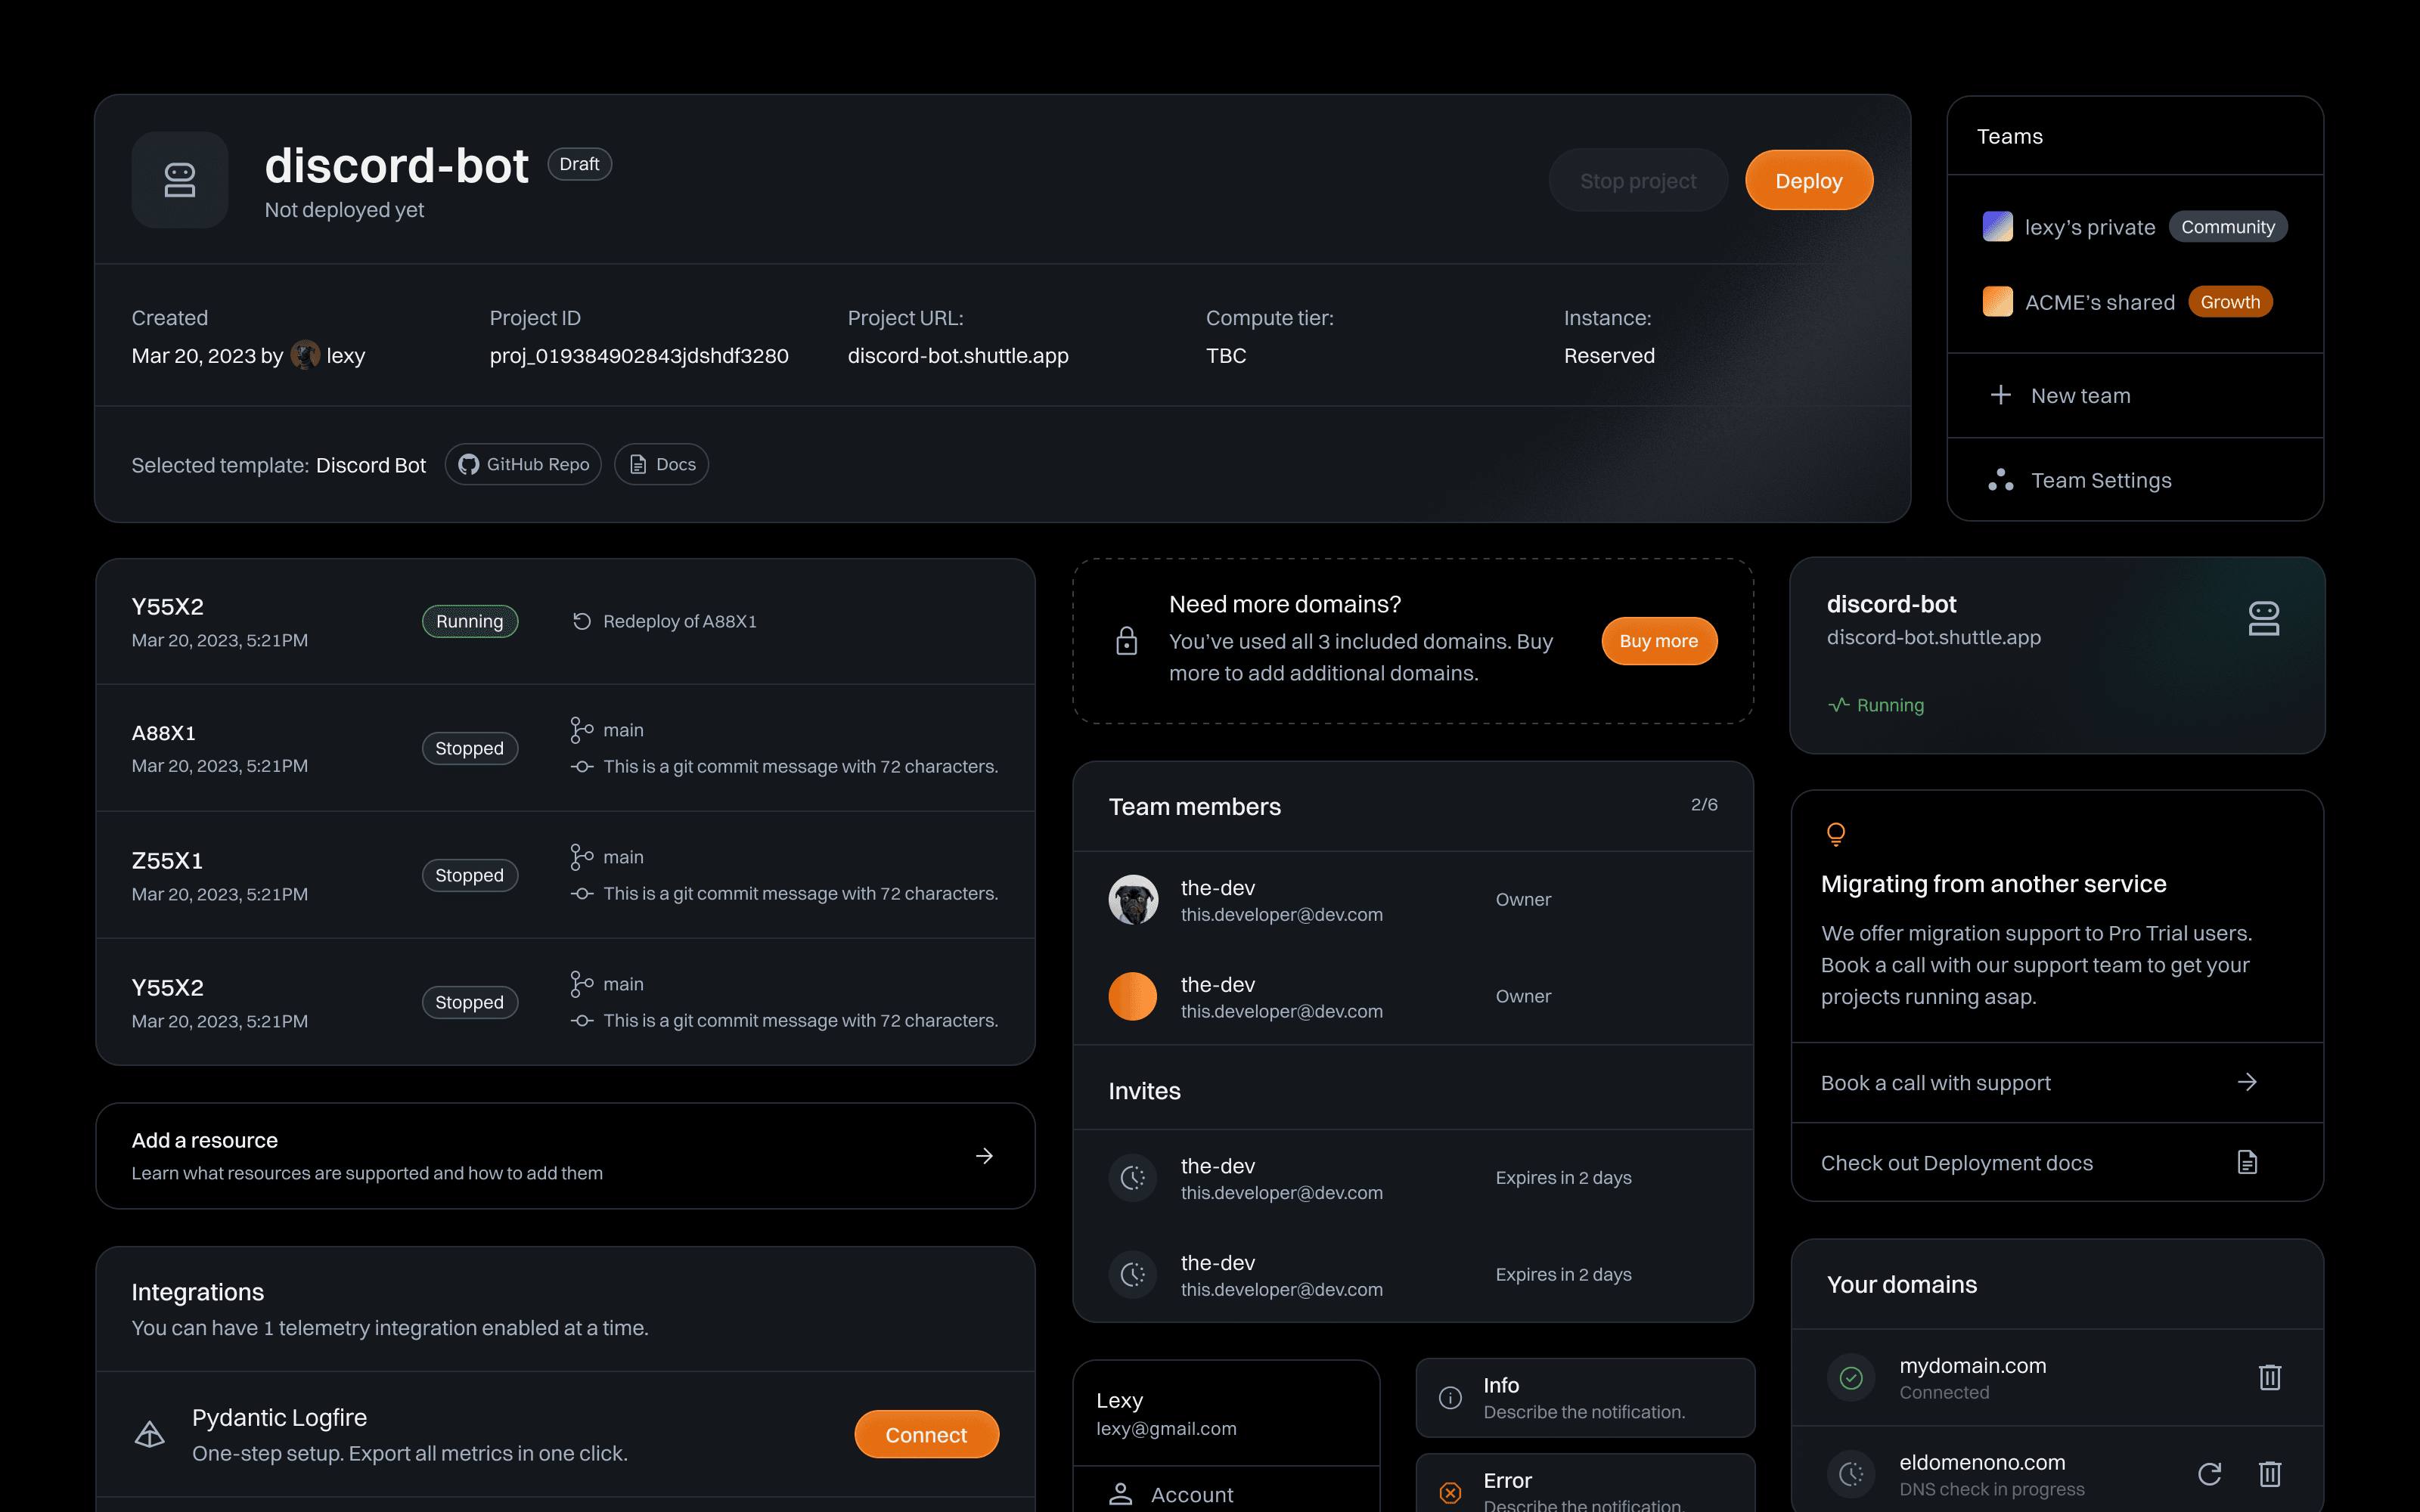This screenshot has width=2420, height=1512.
Task: Refresh DNS check for eldomenono.com
Action: click(x=2209, y=1473)
